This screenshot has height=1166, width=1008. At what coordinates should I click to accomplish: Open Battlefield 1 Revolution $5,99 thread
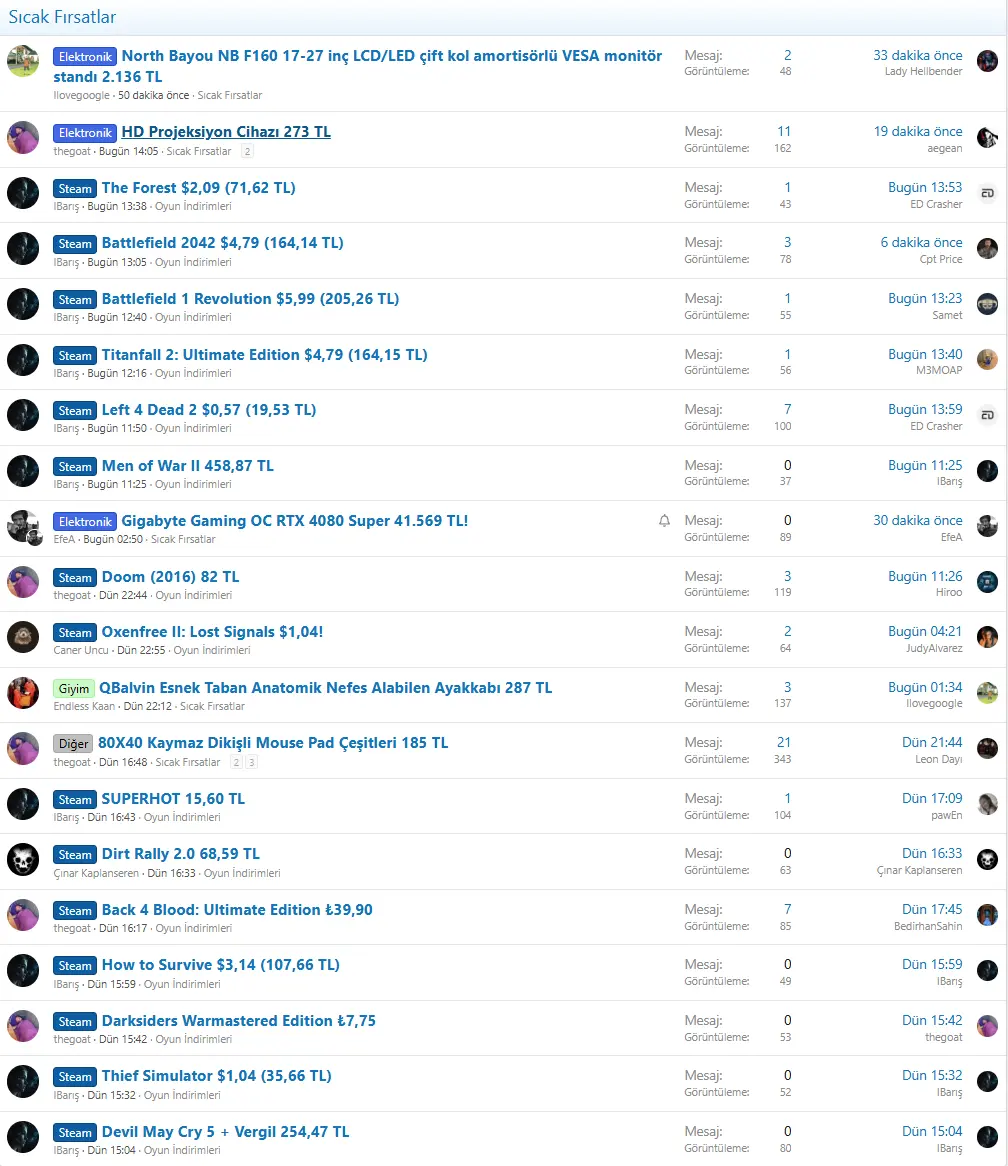(x=251, y=298)
